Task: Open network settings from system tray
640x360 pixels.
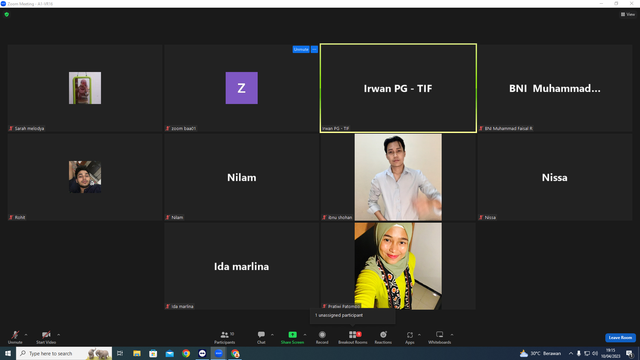Action: 587,353
